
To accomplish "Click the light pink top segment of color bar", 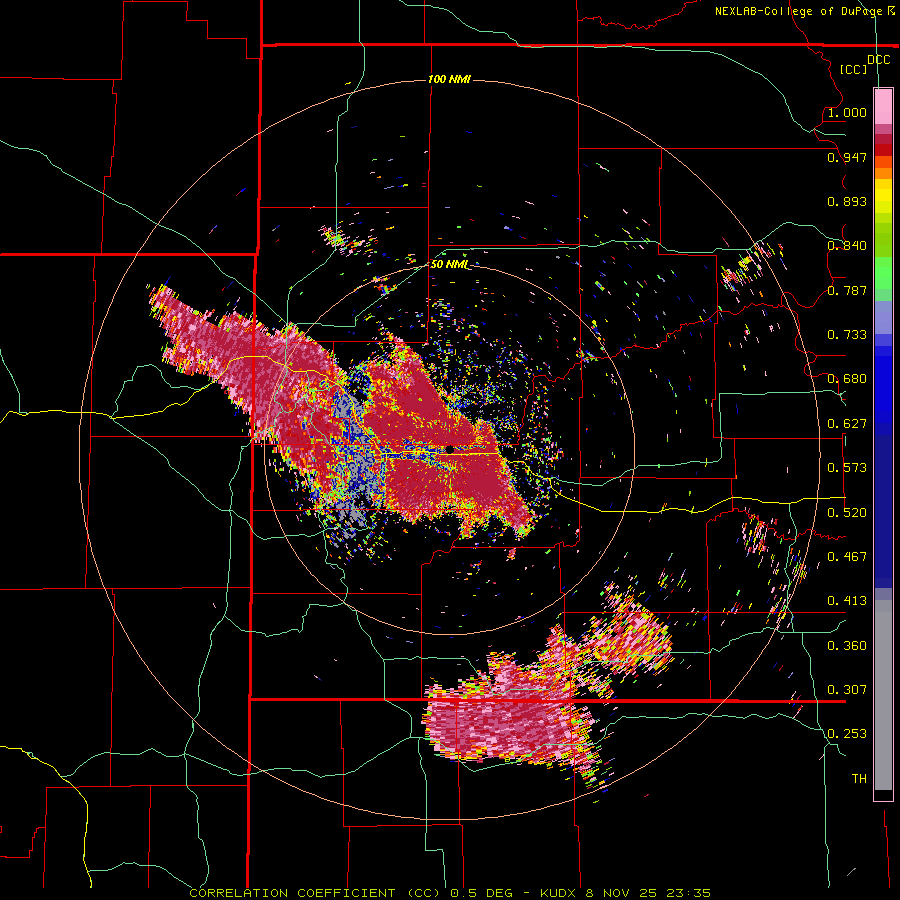I will click(883, 106).
